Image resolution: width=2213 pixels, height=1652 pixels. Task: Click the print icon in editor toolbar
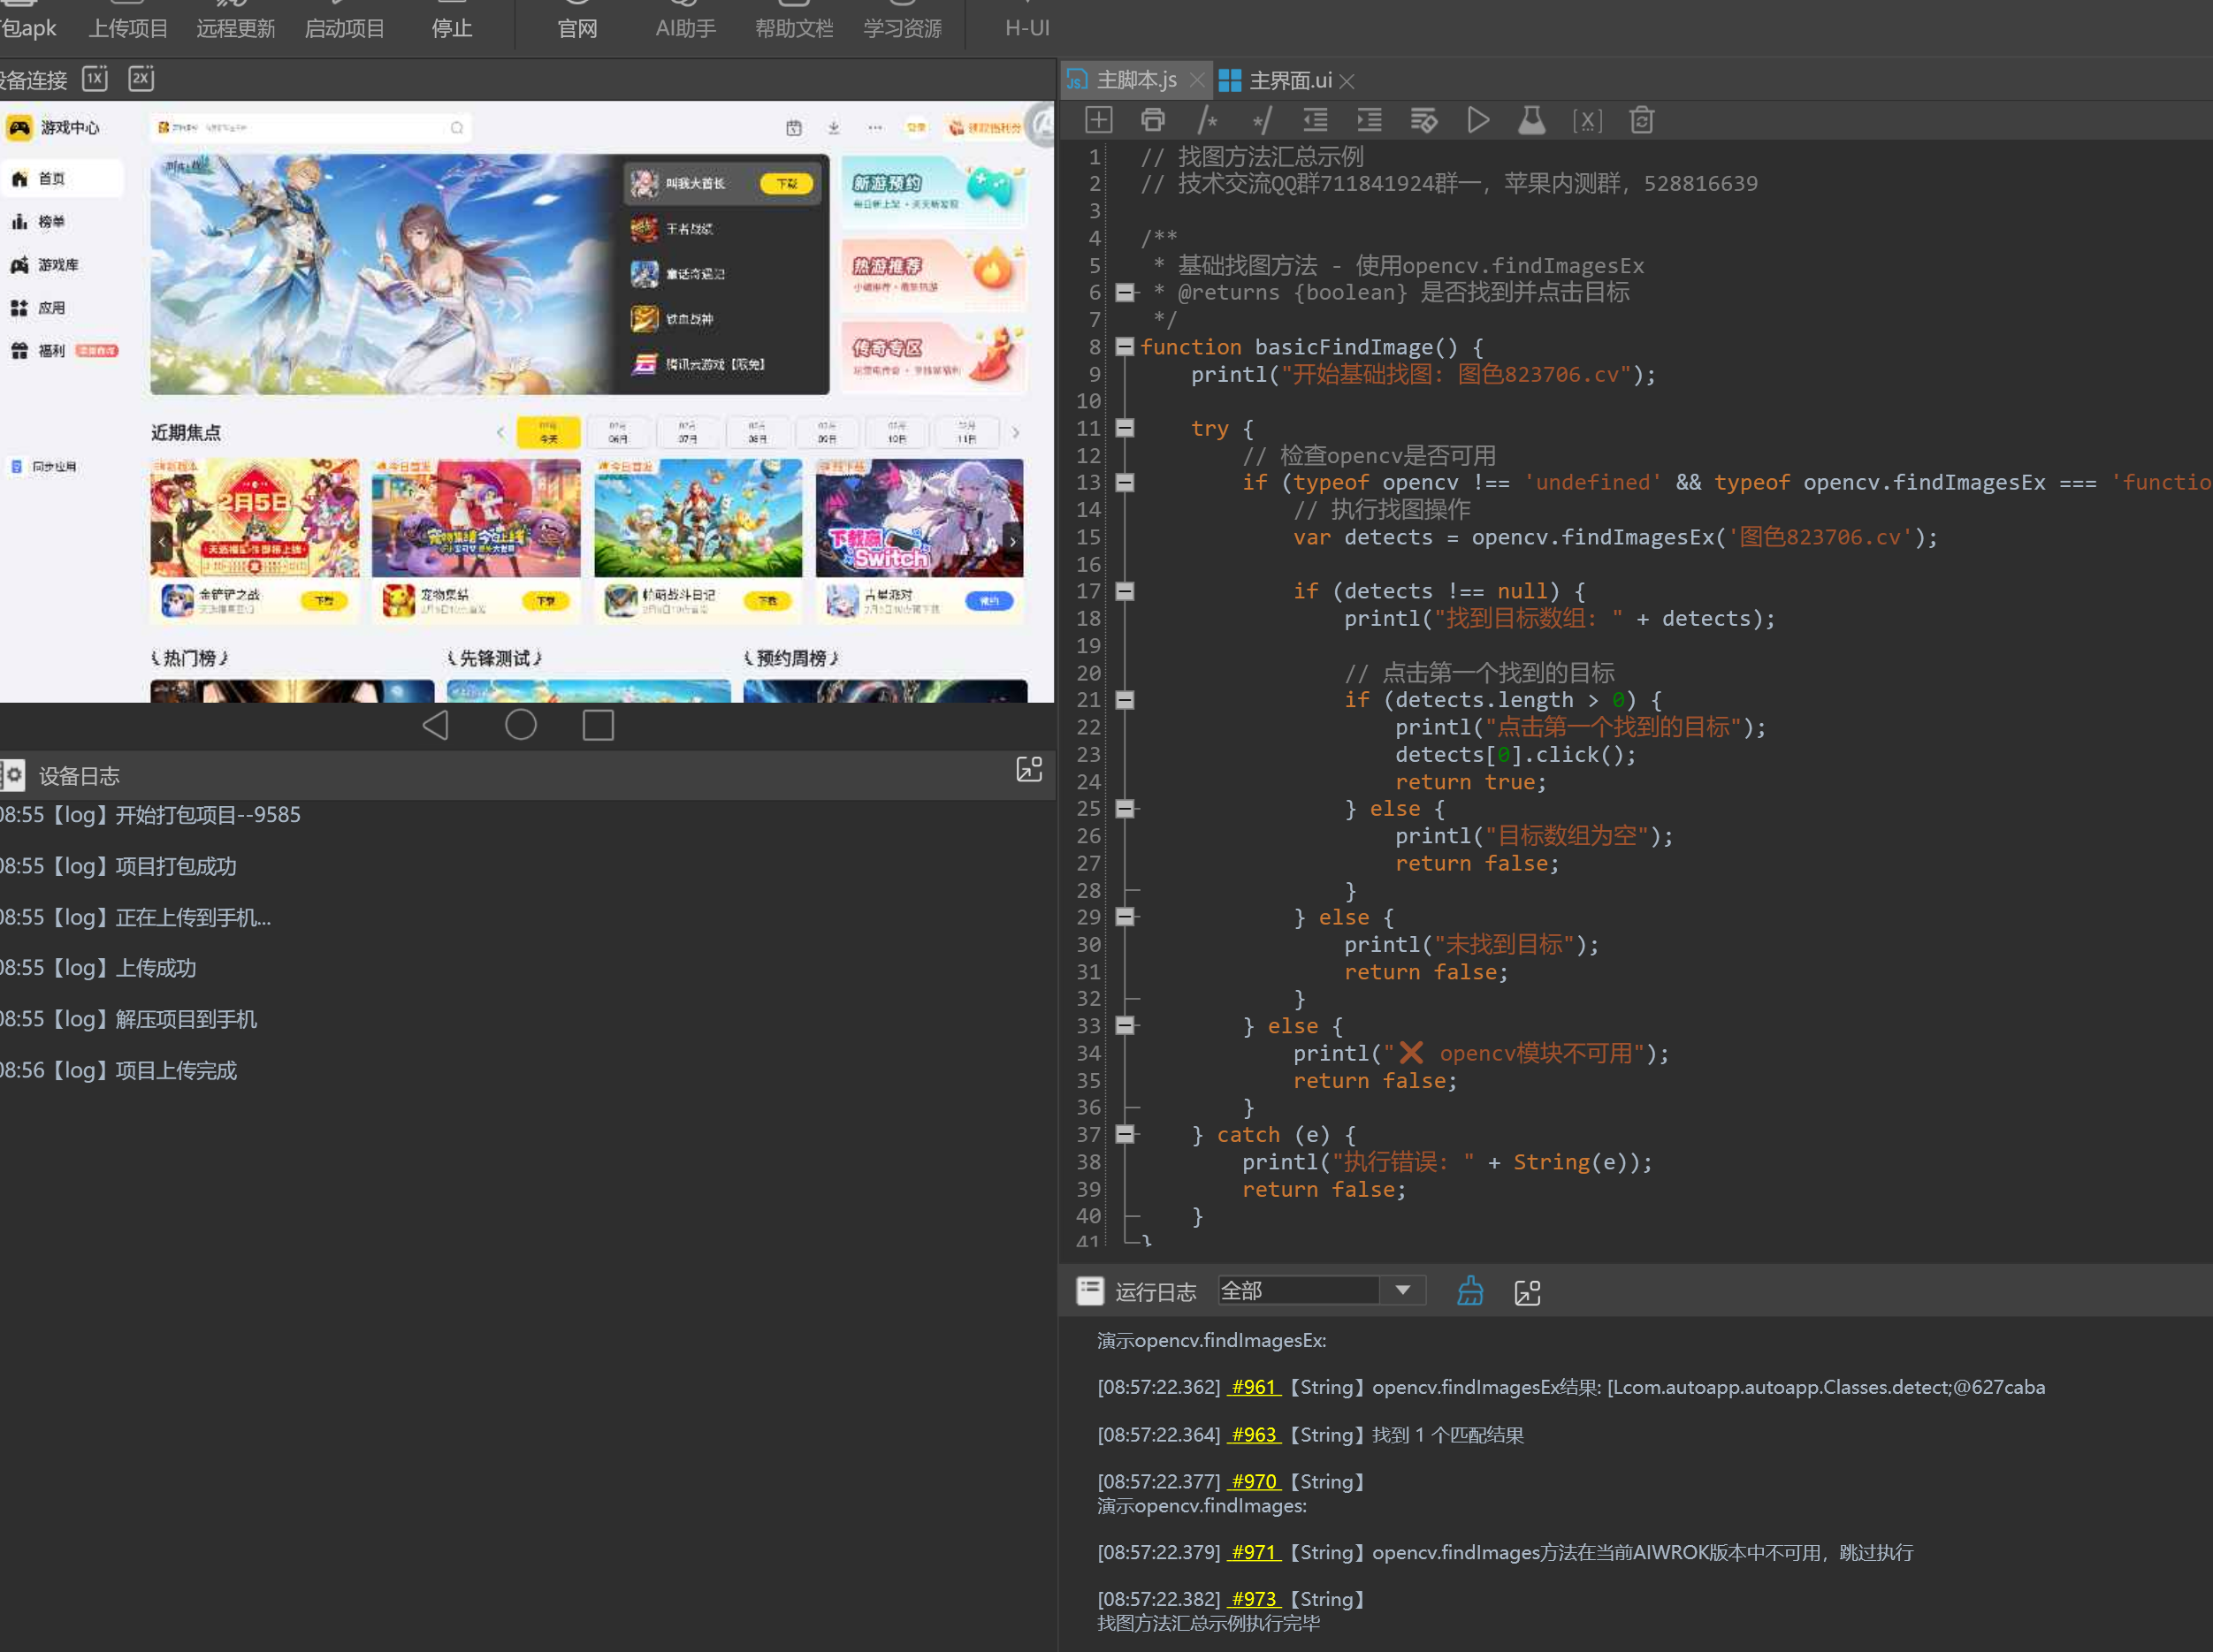[x=1153, y=120]
